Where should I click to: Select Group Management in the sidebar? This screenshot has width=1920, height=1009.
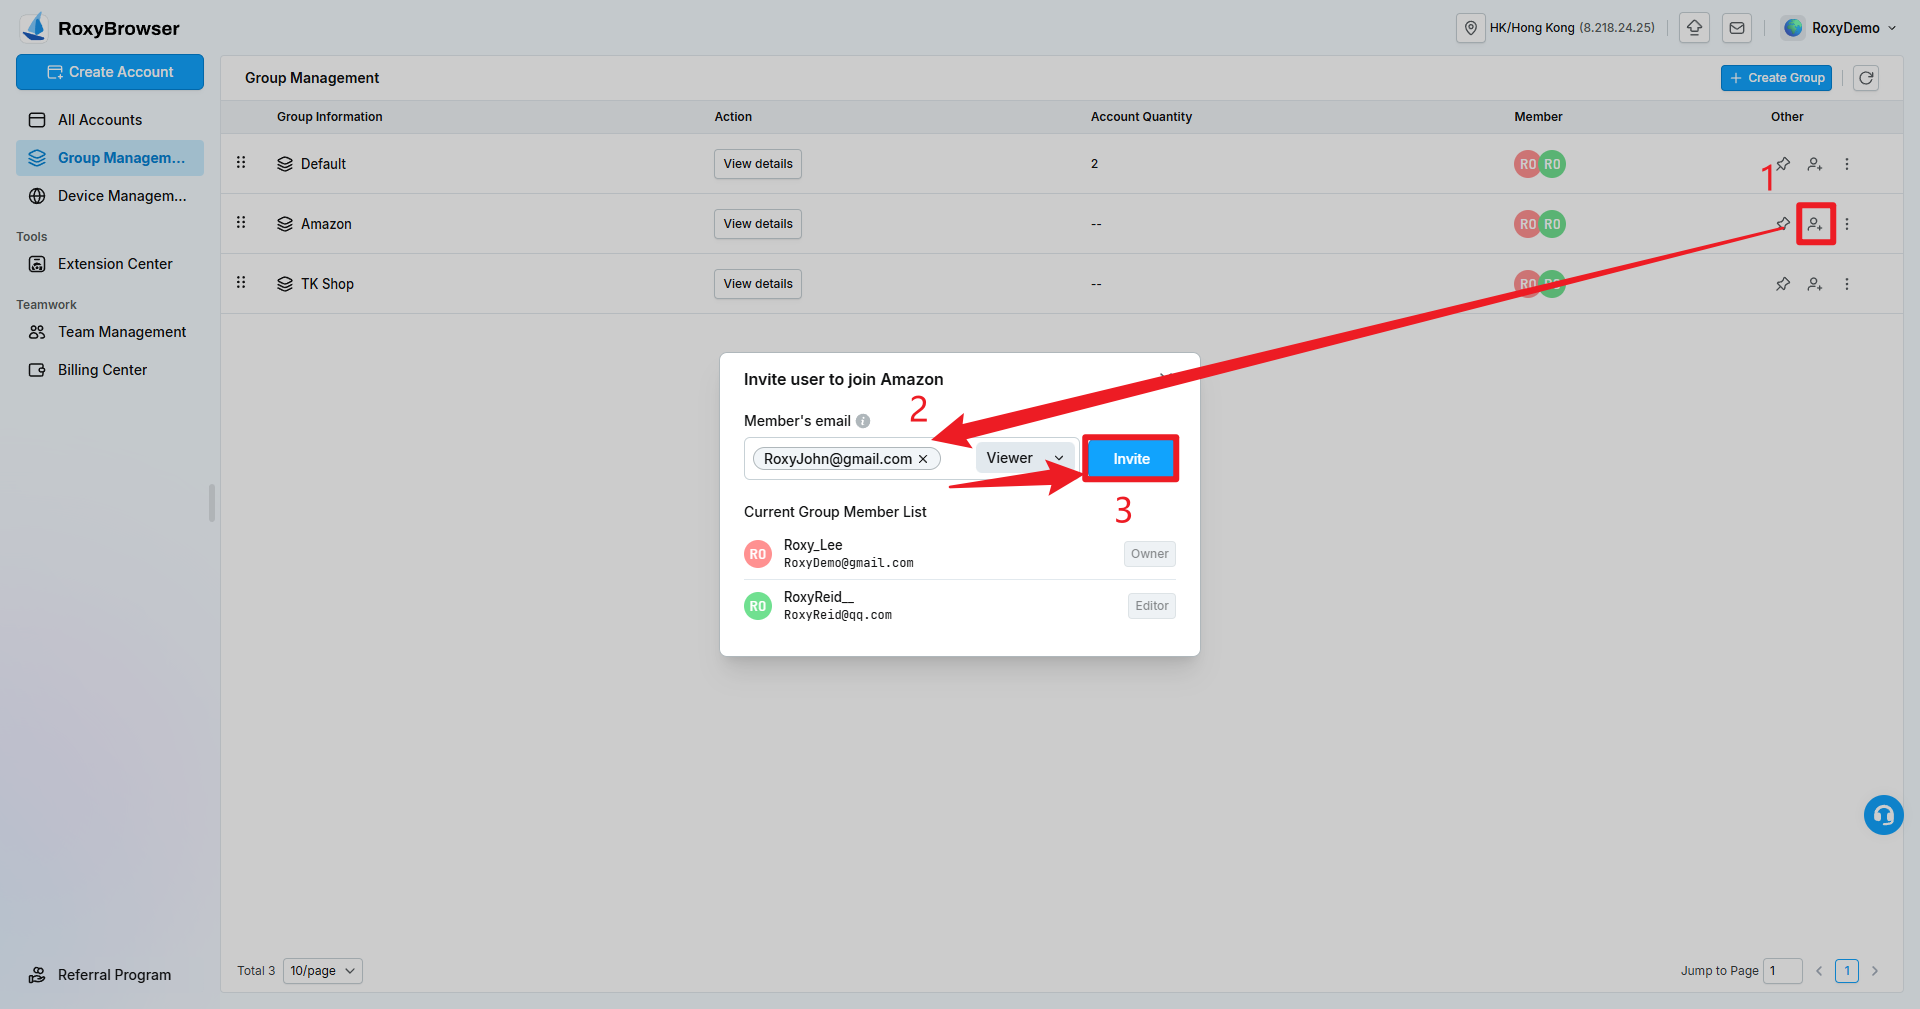110,158
